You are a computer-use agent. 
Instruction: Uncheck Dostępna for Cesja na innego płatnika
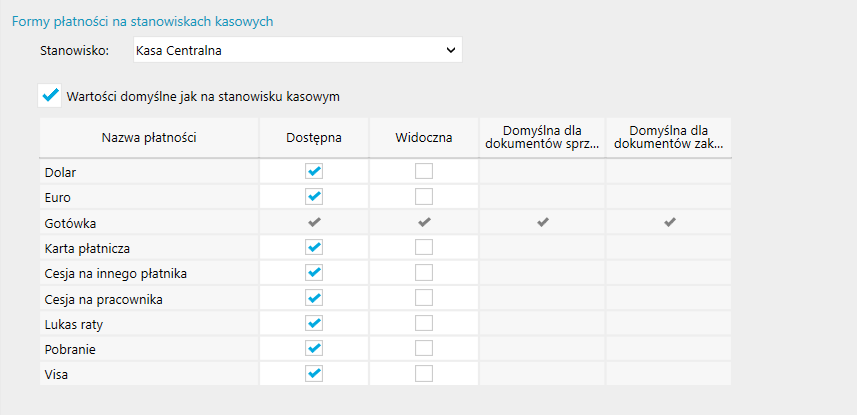[314, 272]
